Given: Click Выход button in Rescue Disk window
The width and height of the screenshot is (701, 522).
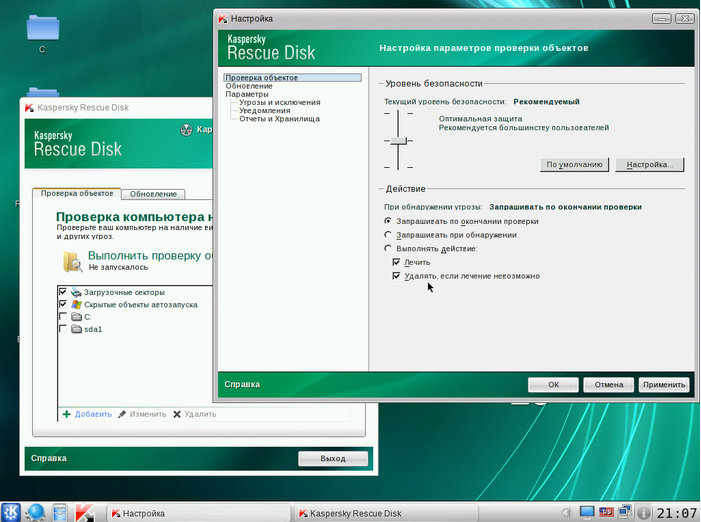Looking at the screenshot, I should [333, 459].
